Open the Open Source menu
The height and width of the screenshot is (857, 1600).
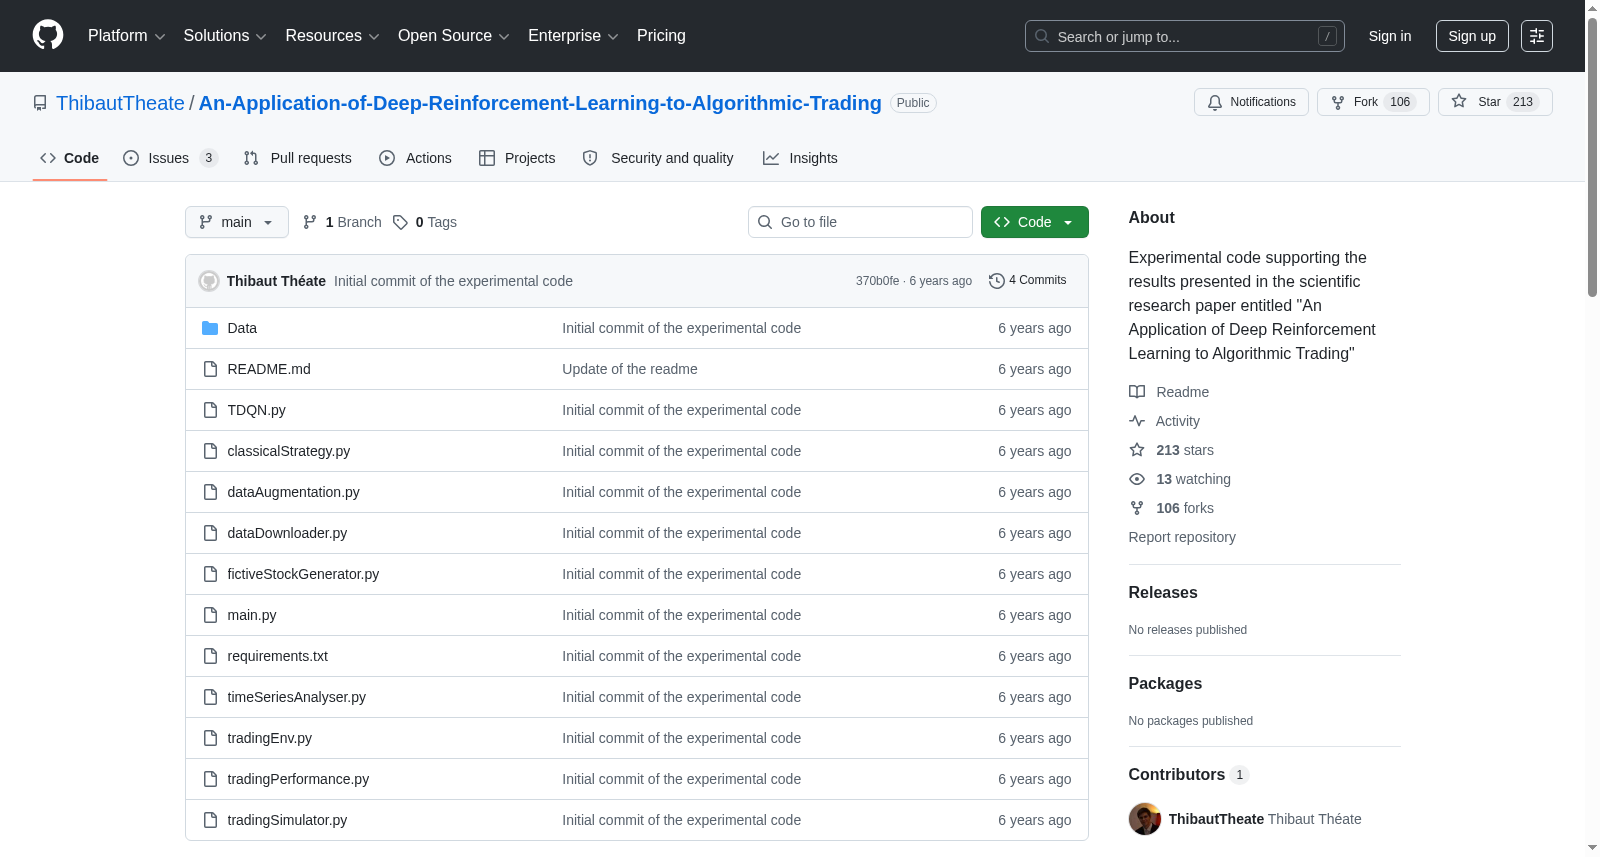[454, 36]
